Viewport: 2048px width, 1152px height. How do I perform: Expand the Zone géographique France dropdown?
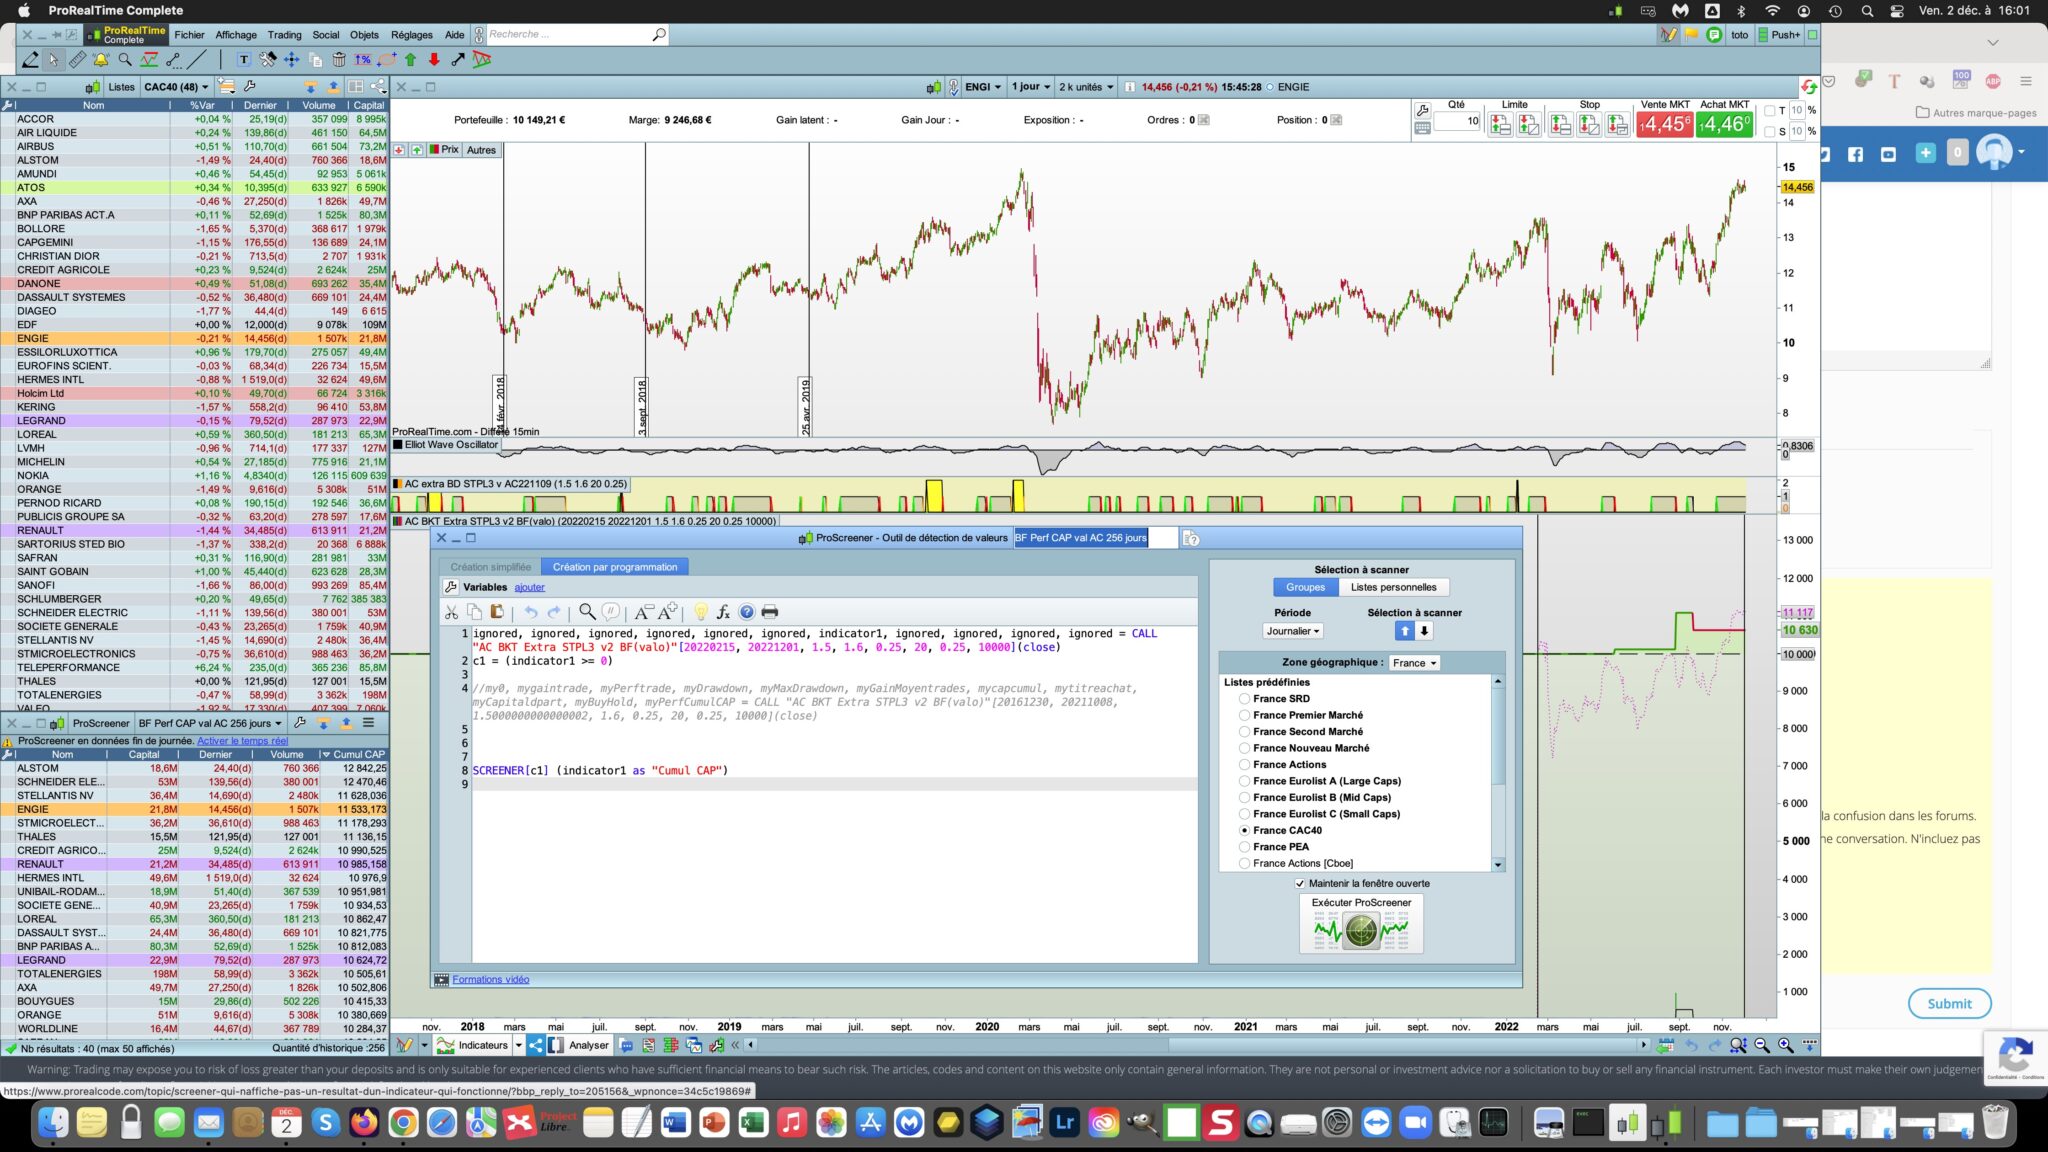[1414, 663]
